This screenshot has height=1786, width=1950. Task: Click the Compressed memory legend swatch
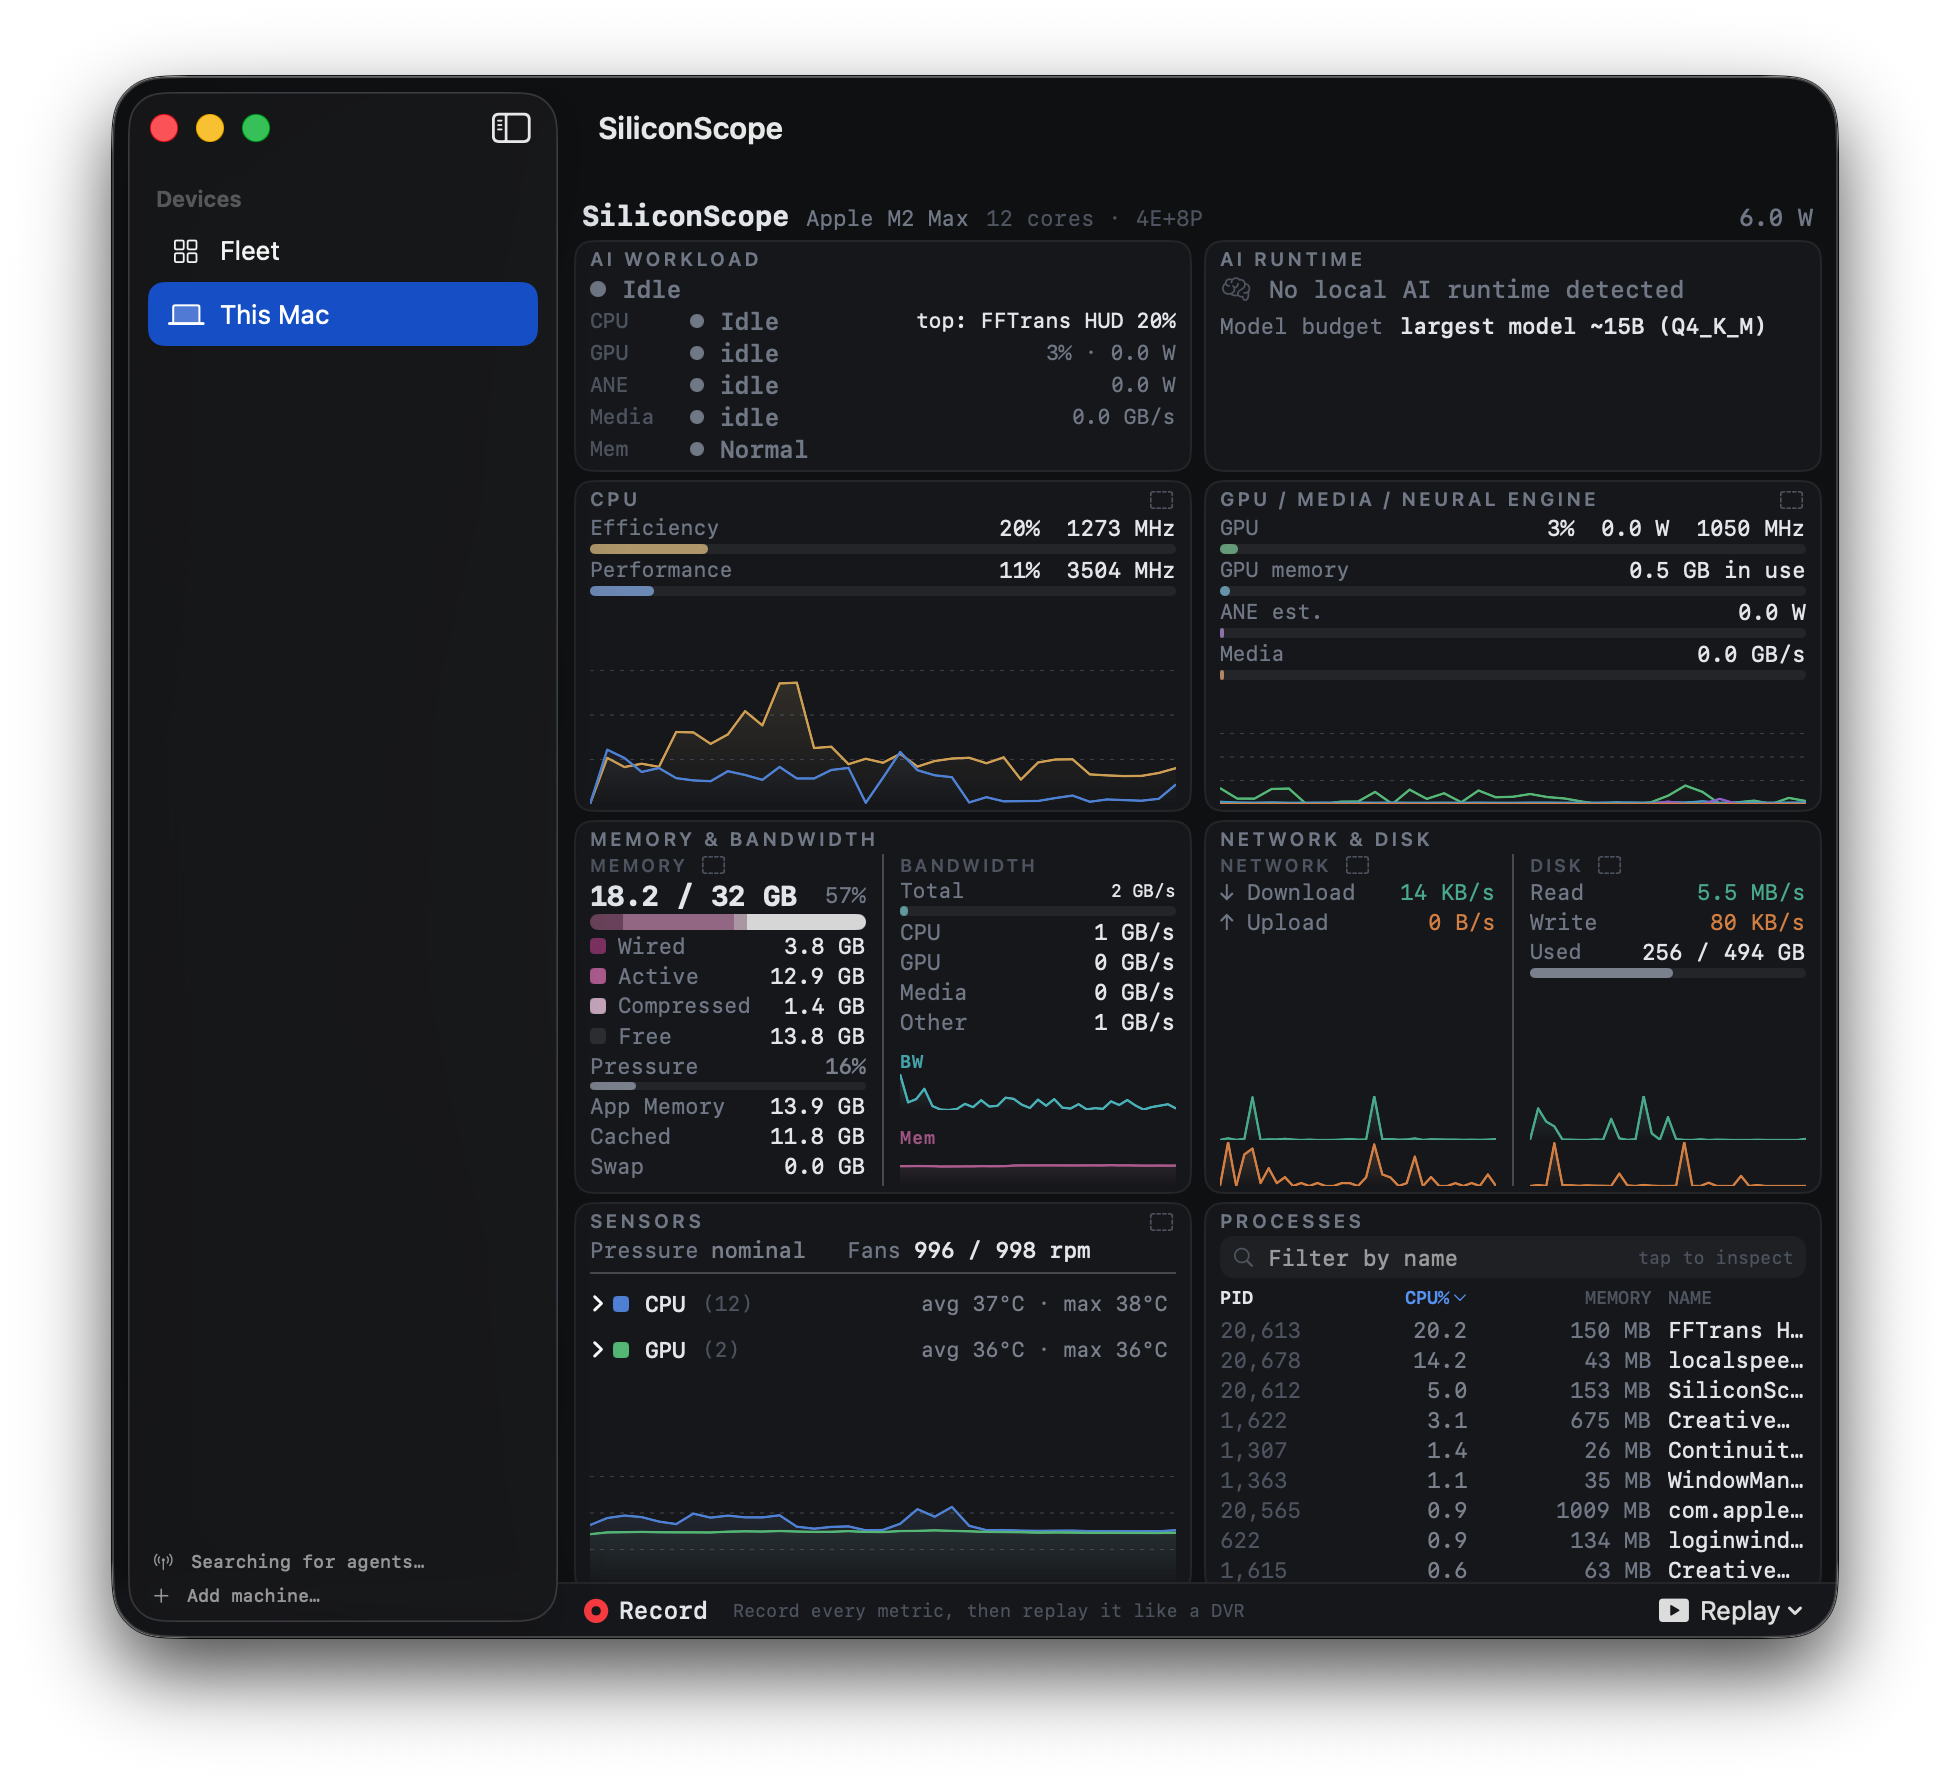pos(598,1006)
